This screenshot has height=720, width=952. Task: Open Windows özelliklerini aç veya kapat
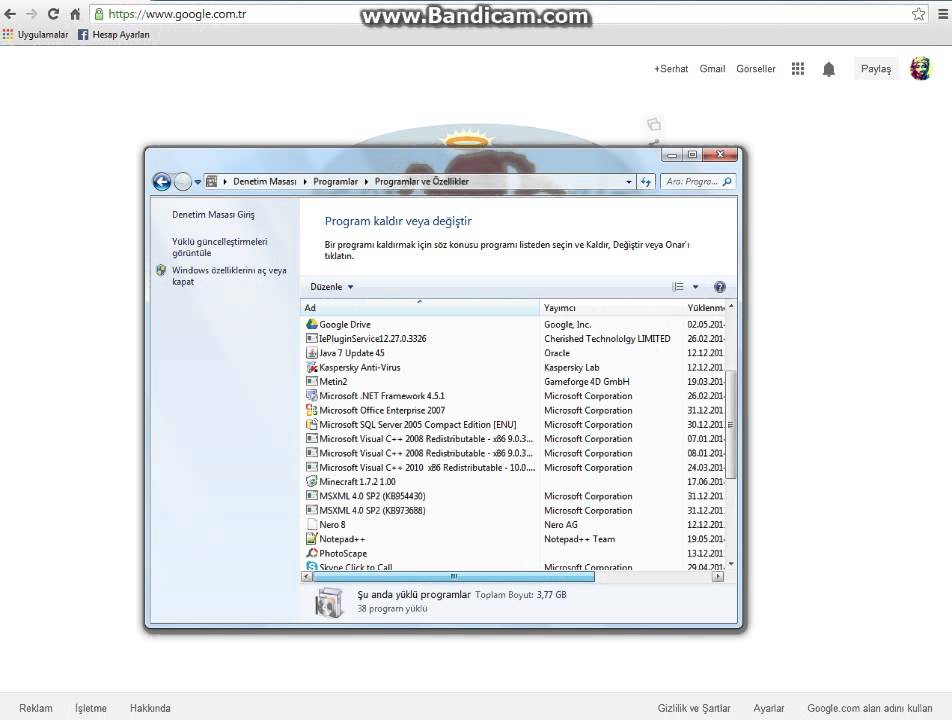click(229, 276)
